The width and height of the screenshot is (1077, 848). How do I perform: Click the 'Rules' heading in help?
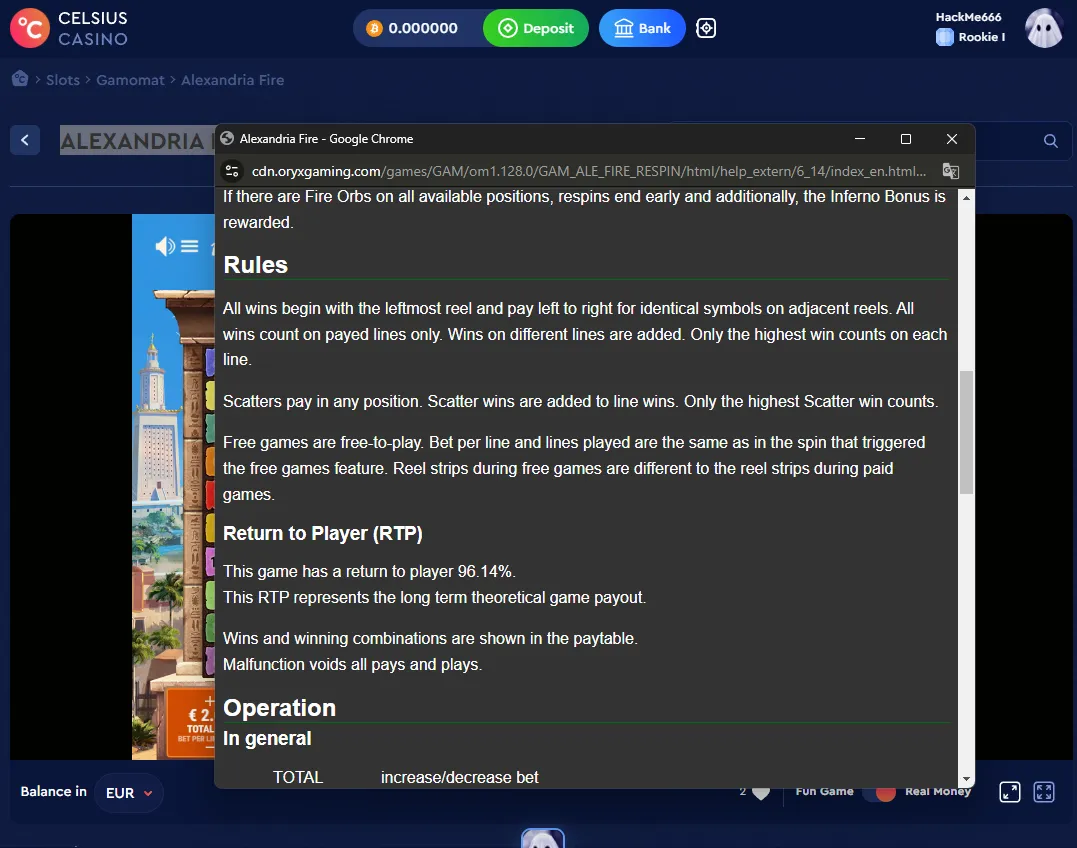pos(256,265)
